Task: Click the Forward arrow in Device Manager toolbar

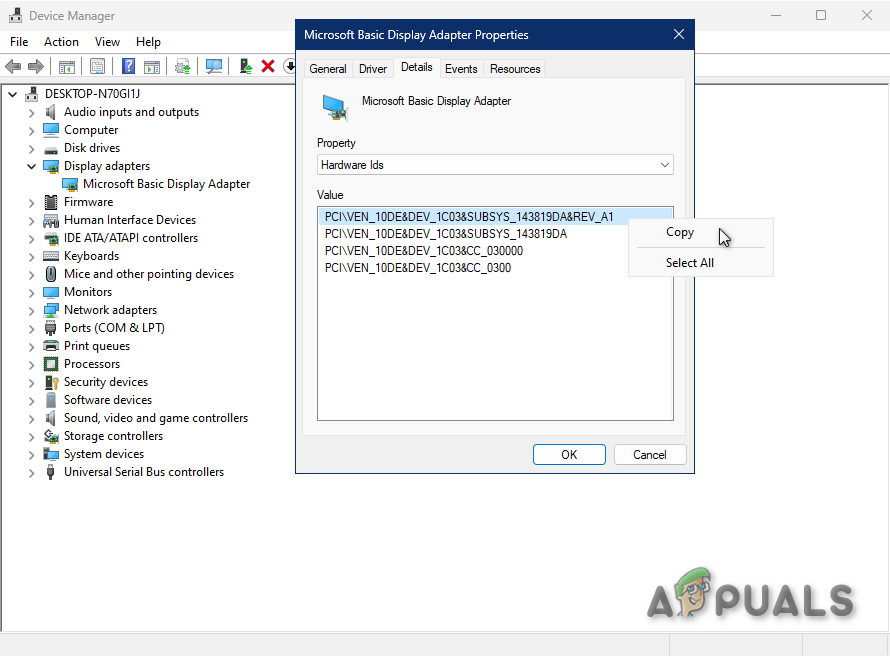Action: 36,67
